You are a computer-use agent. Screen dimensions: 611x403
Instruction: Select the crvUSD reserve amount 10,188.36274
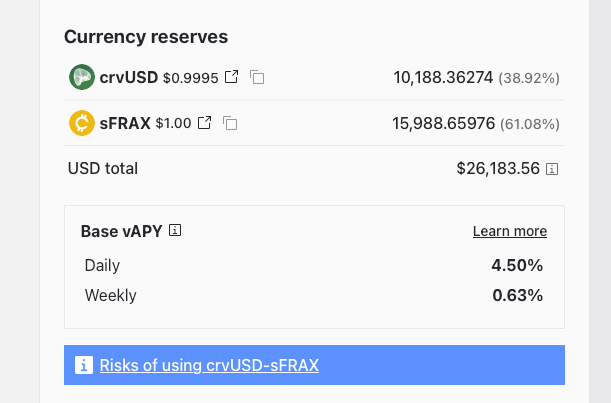(x=443, y=77)
